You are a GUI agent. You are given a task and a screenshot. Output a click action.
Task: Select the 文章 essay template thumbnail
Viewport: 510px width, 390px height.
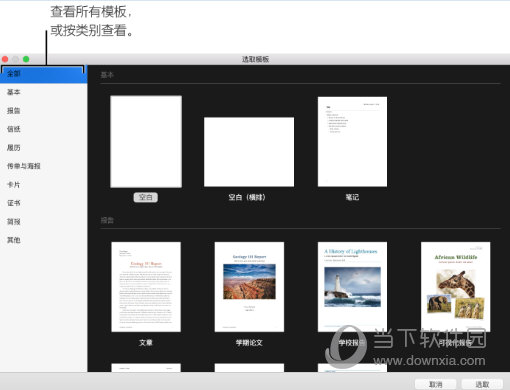pyautogui.click(x=146, y=287)
